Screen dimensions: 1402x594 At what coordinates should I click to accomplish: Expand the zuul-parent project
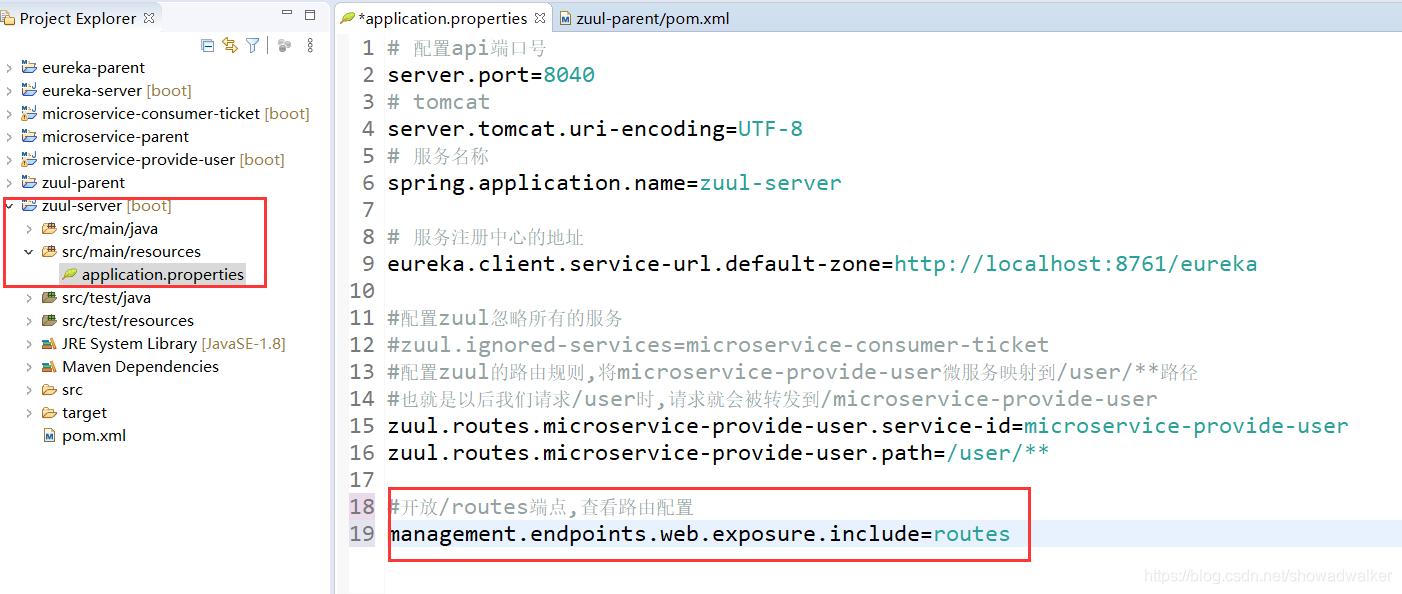click(x=10, y=183)
